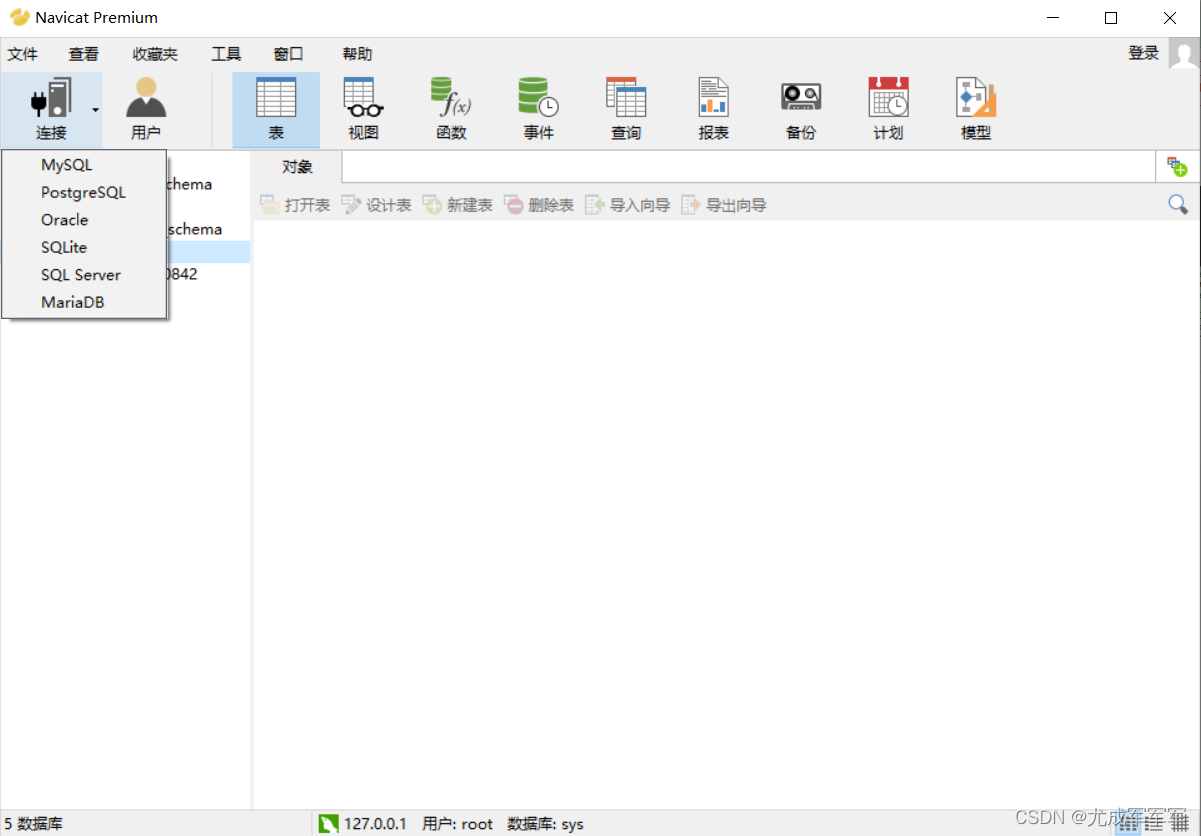
Task: Open the 用户 user management icon
Action: 146,99
